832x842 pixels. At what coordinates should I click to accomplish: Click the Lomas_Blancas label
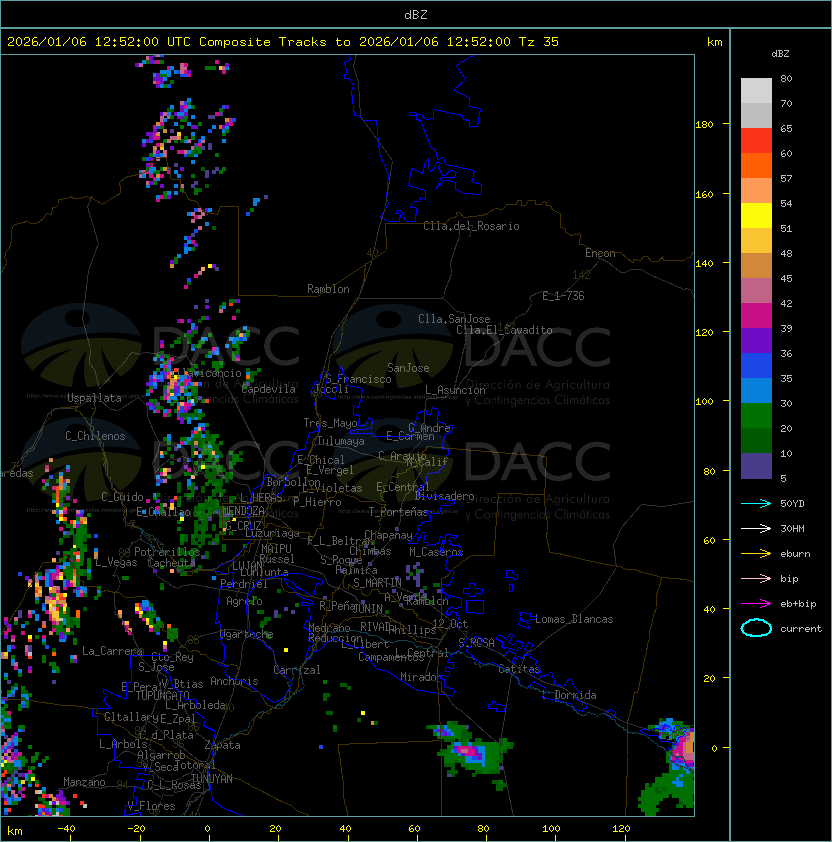coord(574,619)
